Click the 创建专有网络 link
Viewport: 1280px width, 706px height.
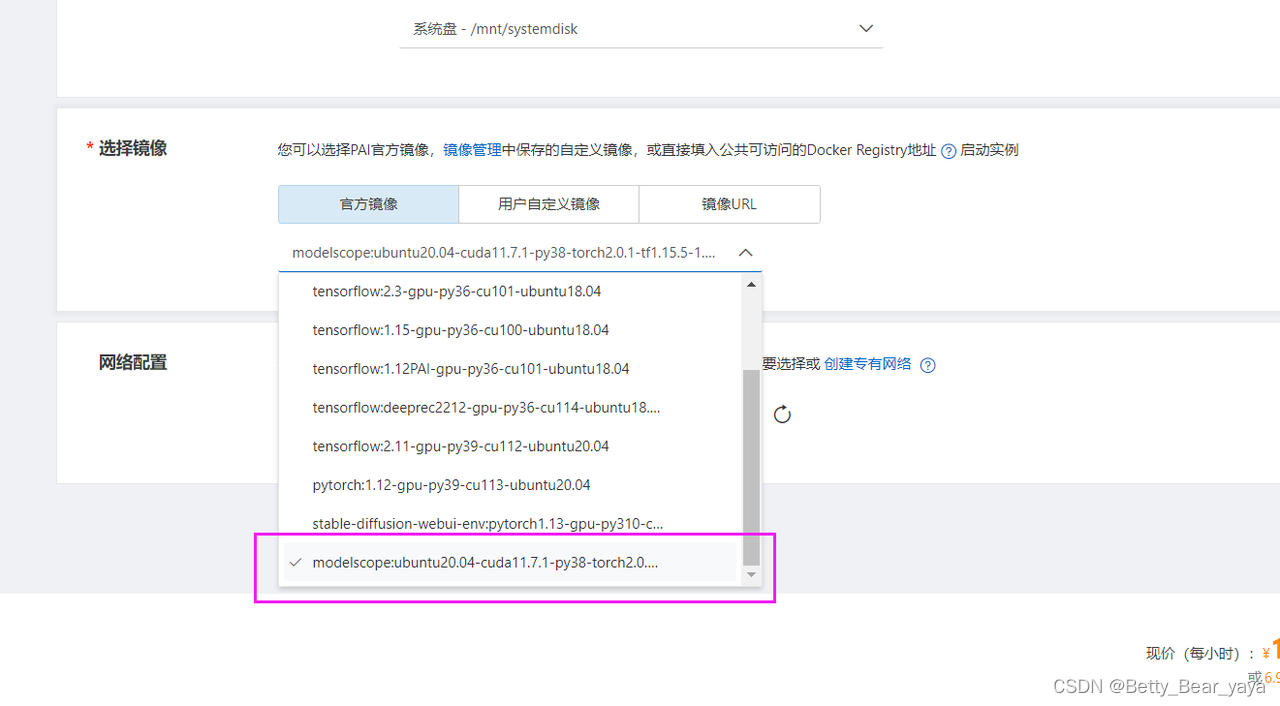[x=867, y=364]
